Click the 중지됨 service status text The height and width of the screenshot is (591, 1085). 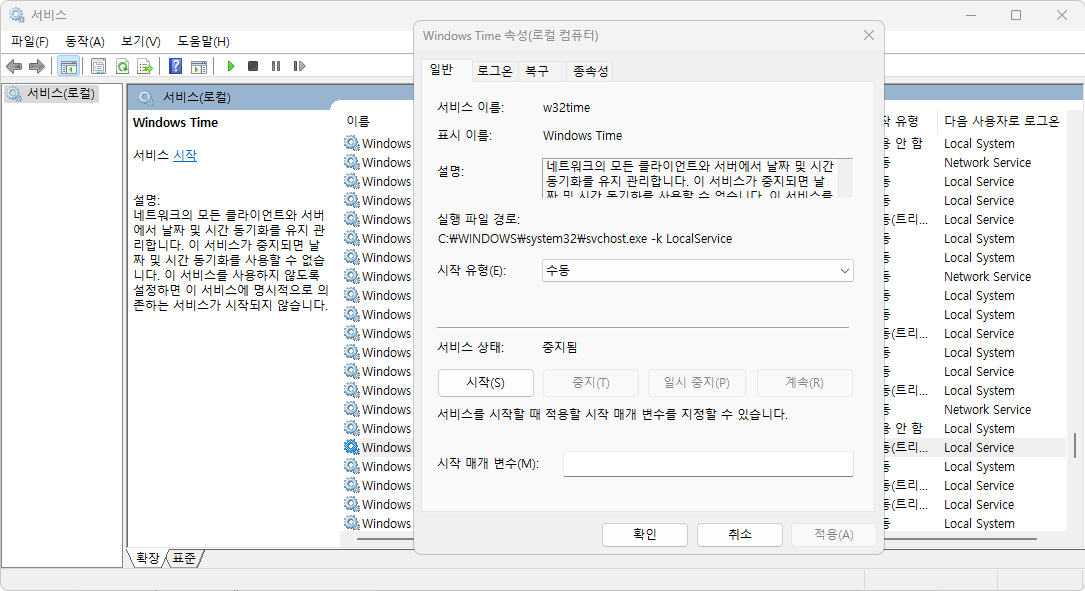[x=560, y=347]
